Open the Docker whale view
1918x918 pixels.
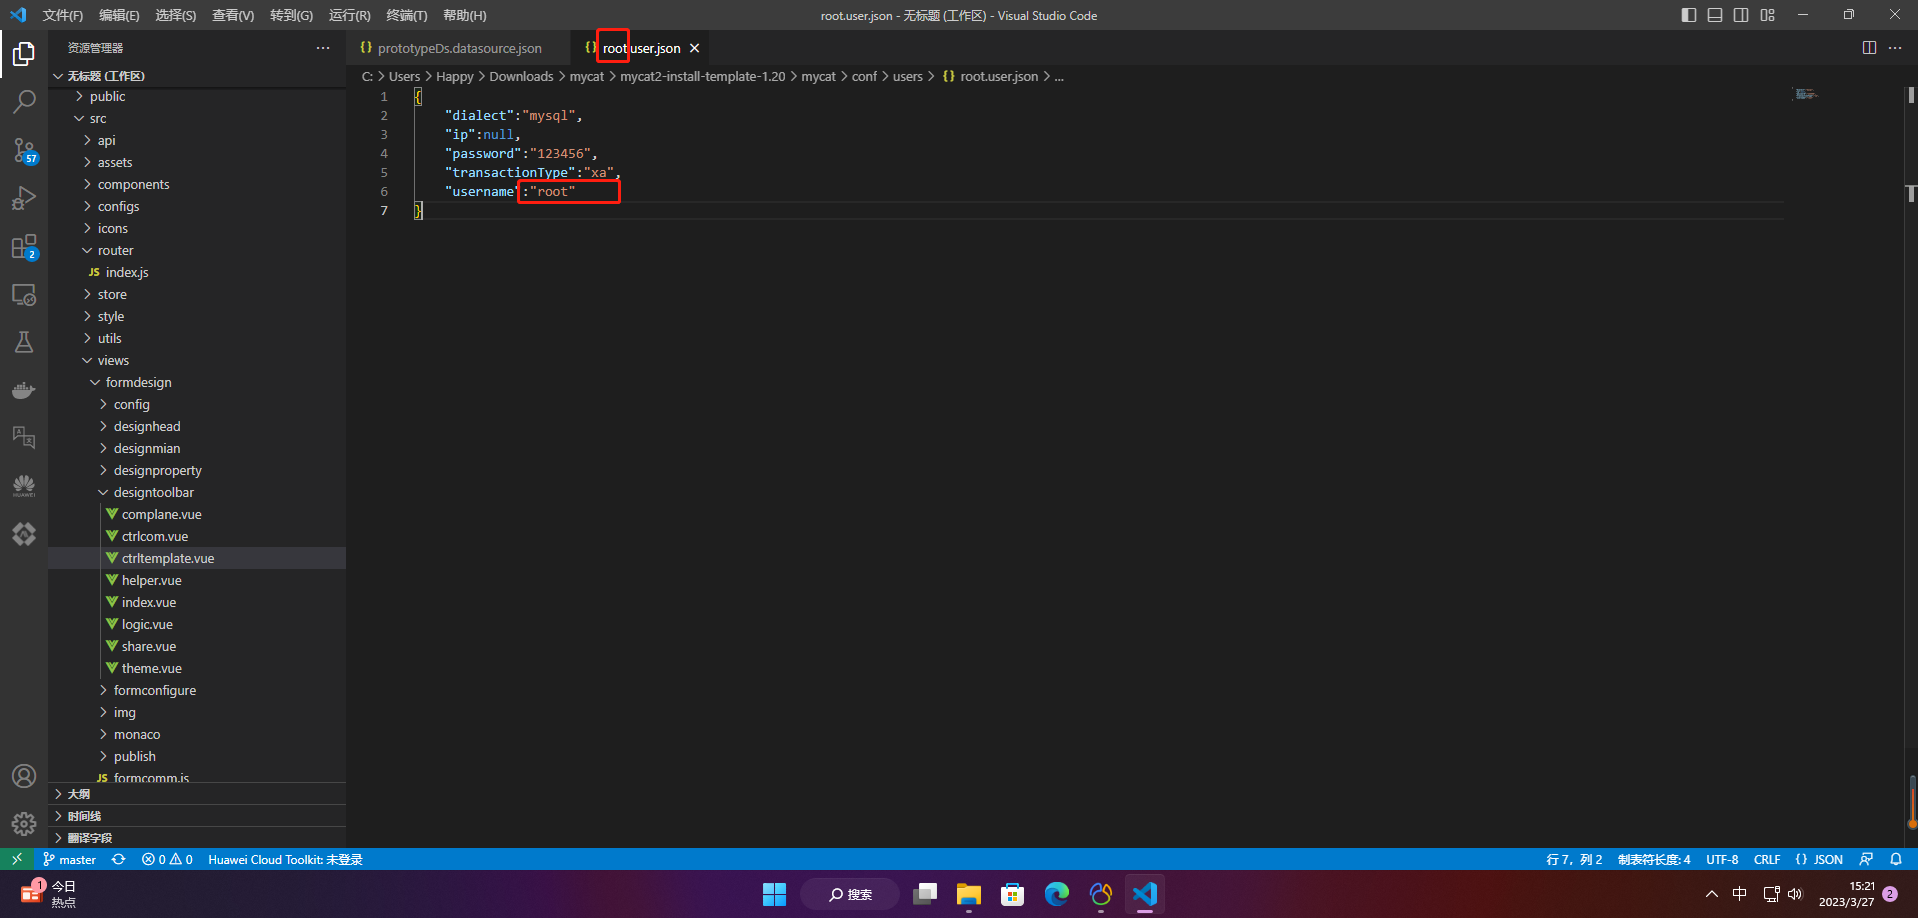[24, 390]
